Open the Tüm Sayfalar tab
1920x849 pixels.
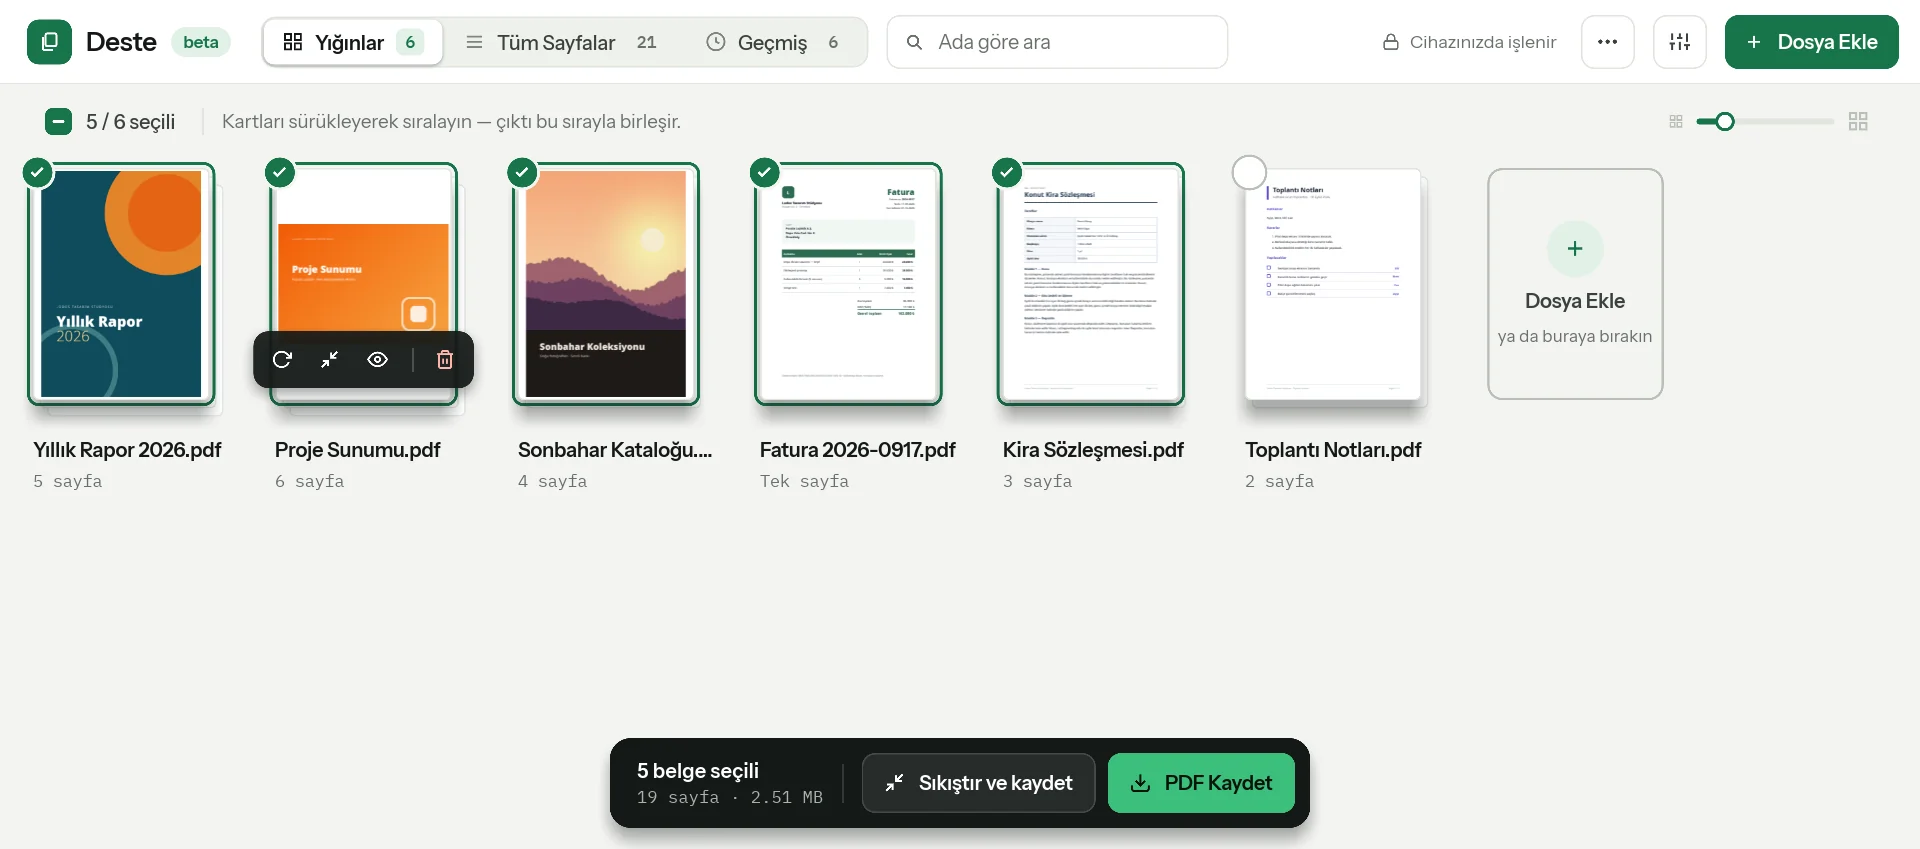561,42
